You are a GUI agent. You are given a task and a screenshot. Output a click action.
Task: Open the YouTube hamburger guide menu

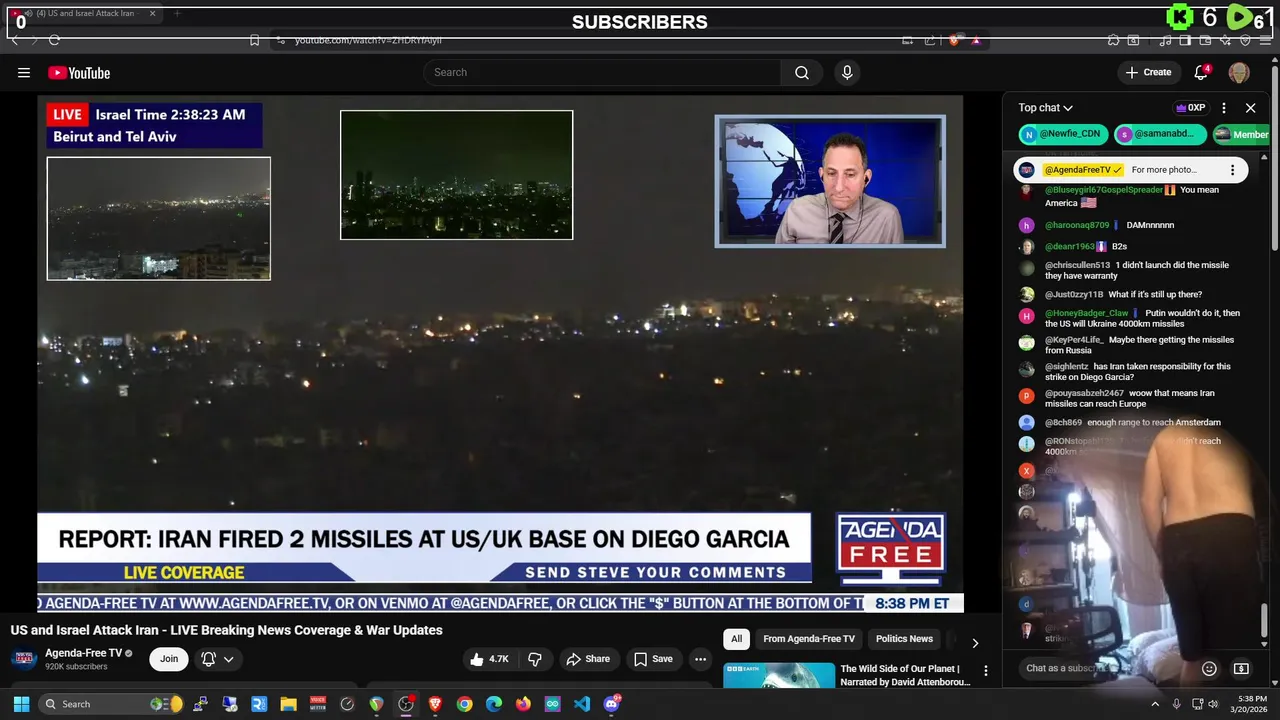coord(24,72)
